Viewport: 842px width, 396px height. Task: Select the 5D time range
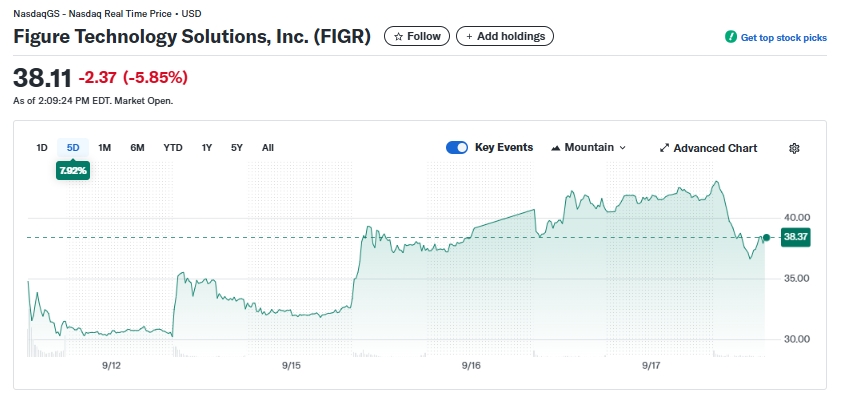click(x=73, y=148)
